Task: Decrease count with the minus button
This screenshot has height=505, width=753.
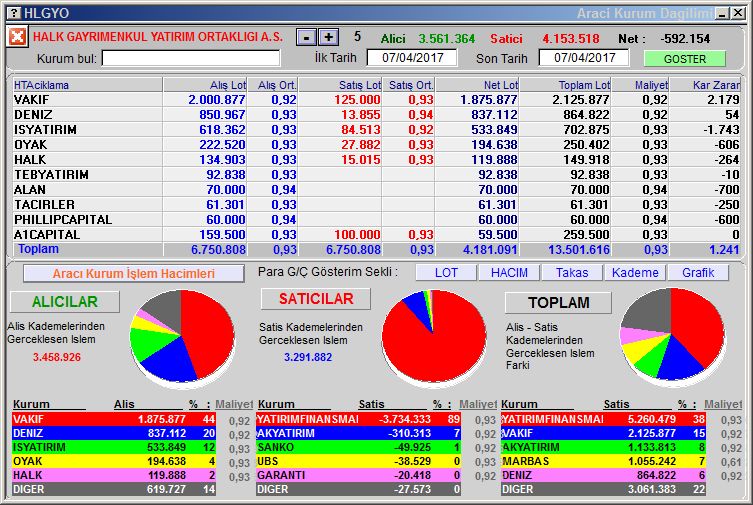Action: (306, 37)
